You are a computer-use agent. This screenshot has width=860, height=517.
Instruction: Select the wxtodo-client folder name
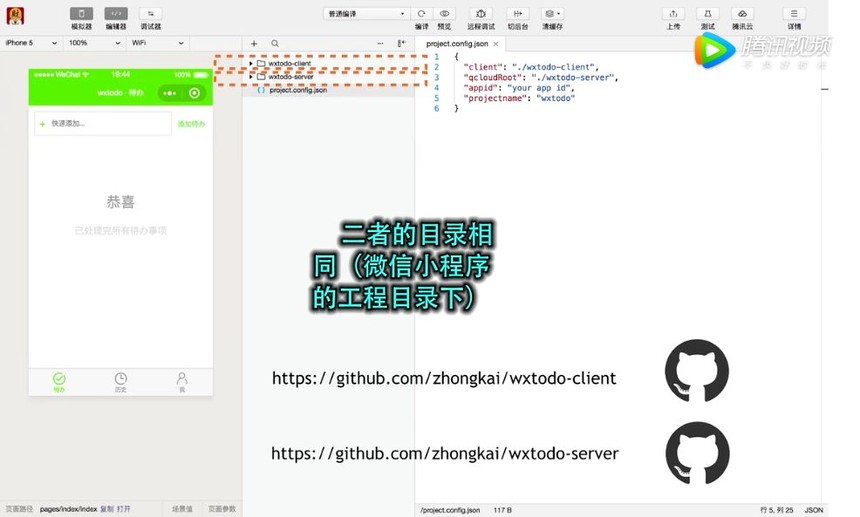[290, 64]
